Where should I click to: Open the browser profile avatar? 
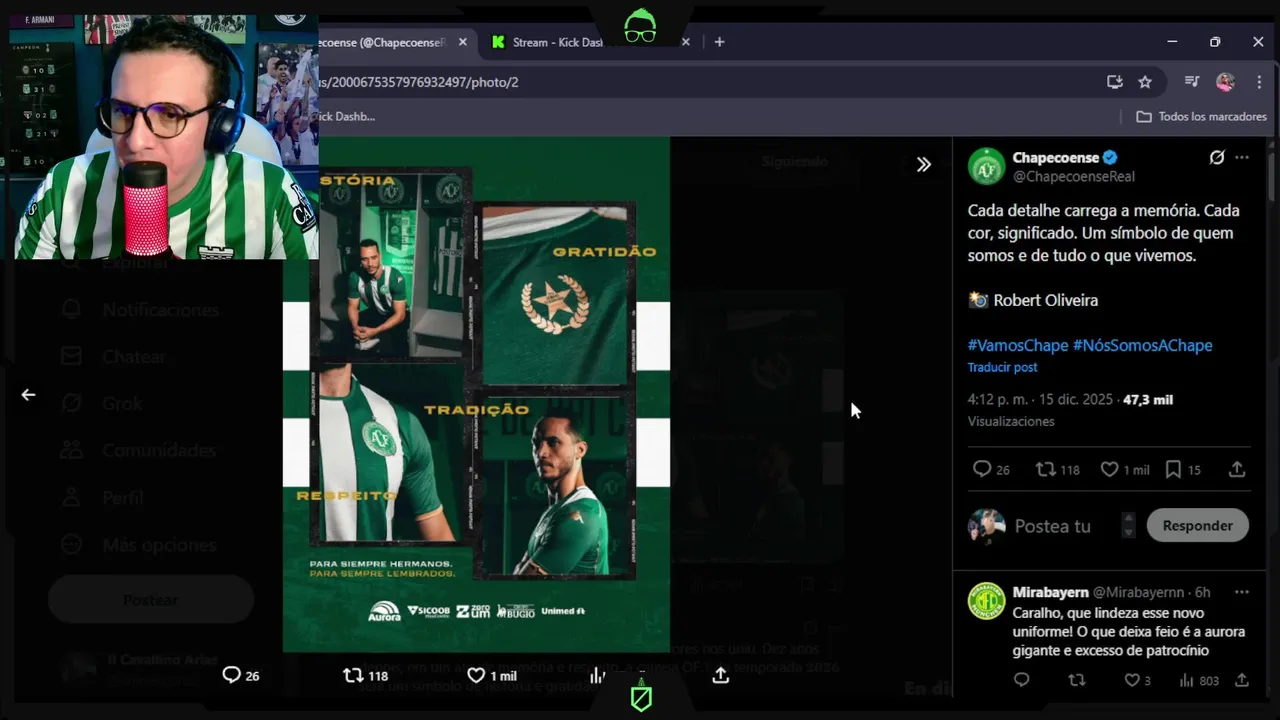tap(1225, 82)
